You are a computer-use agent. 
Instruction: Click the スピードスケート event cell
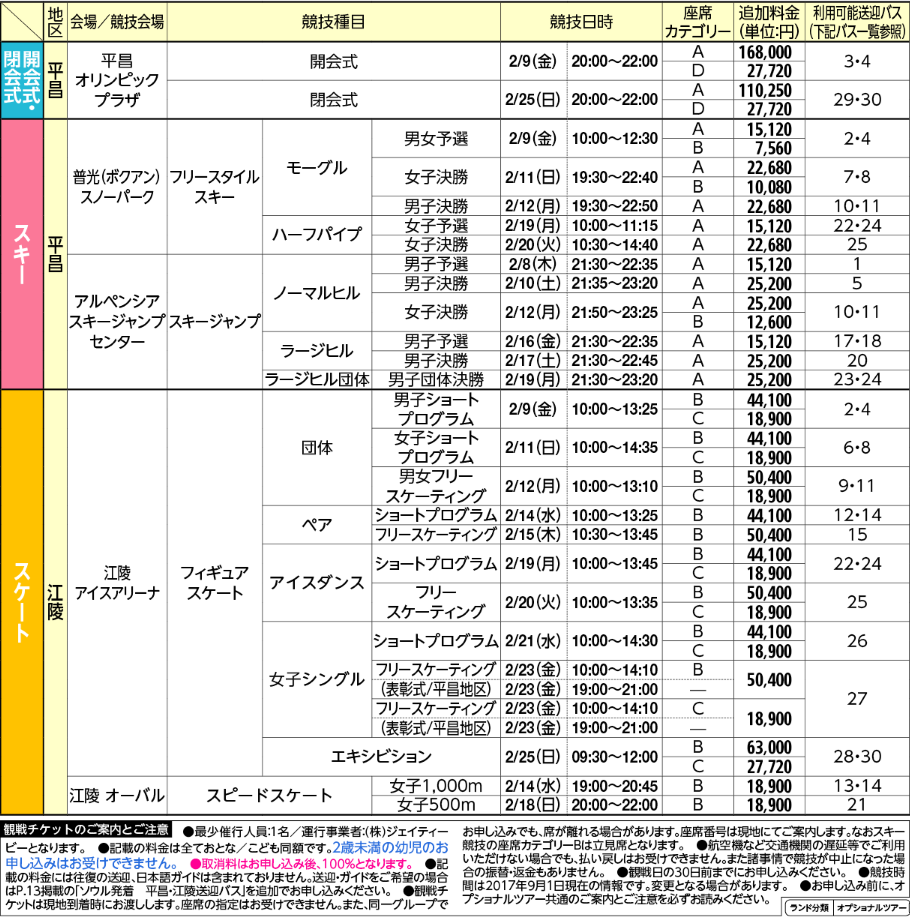269,795
